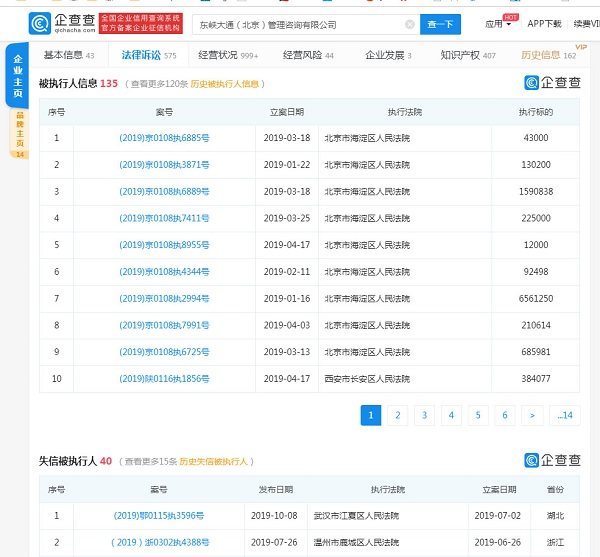Open case (2019)京0108执7991号
The image size is (600, 557).
pyautogui.click(x=164, y=326)
